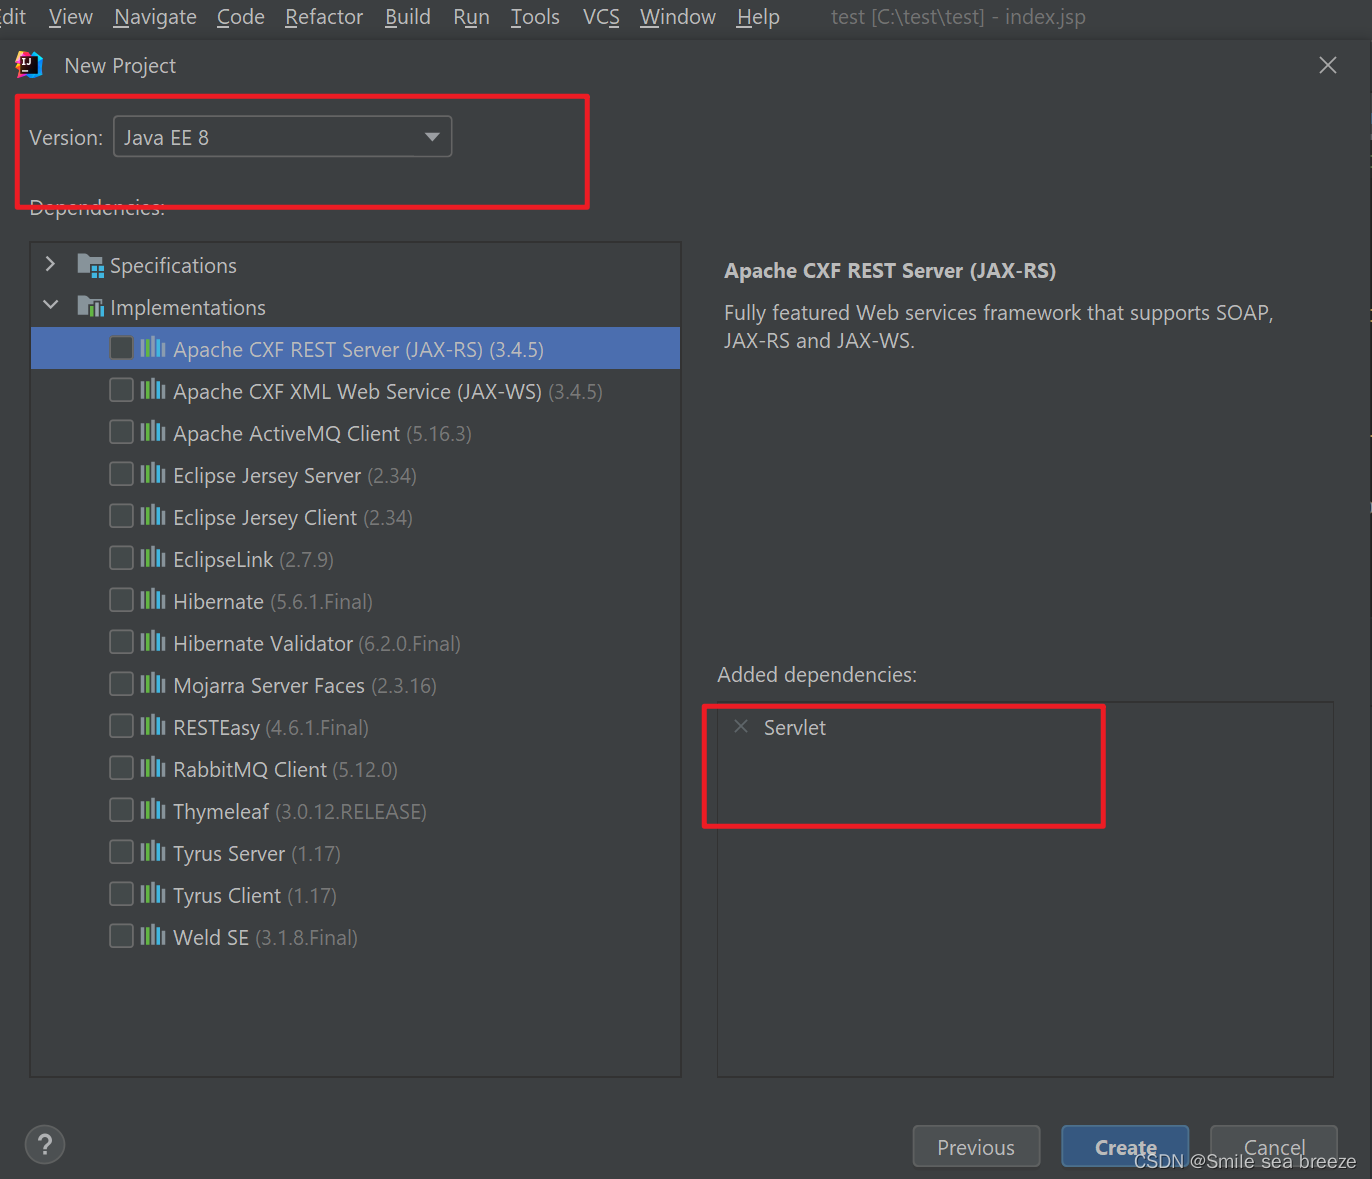Tick the Tyrus Client checkbox

click(121, 894)
